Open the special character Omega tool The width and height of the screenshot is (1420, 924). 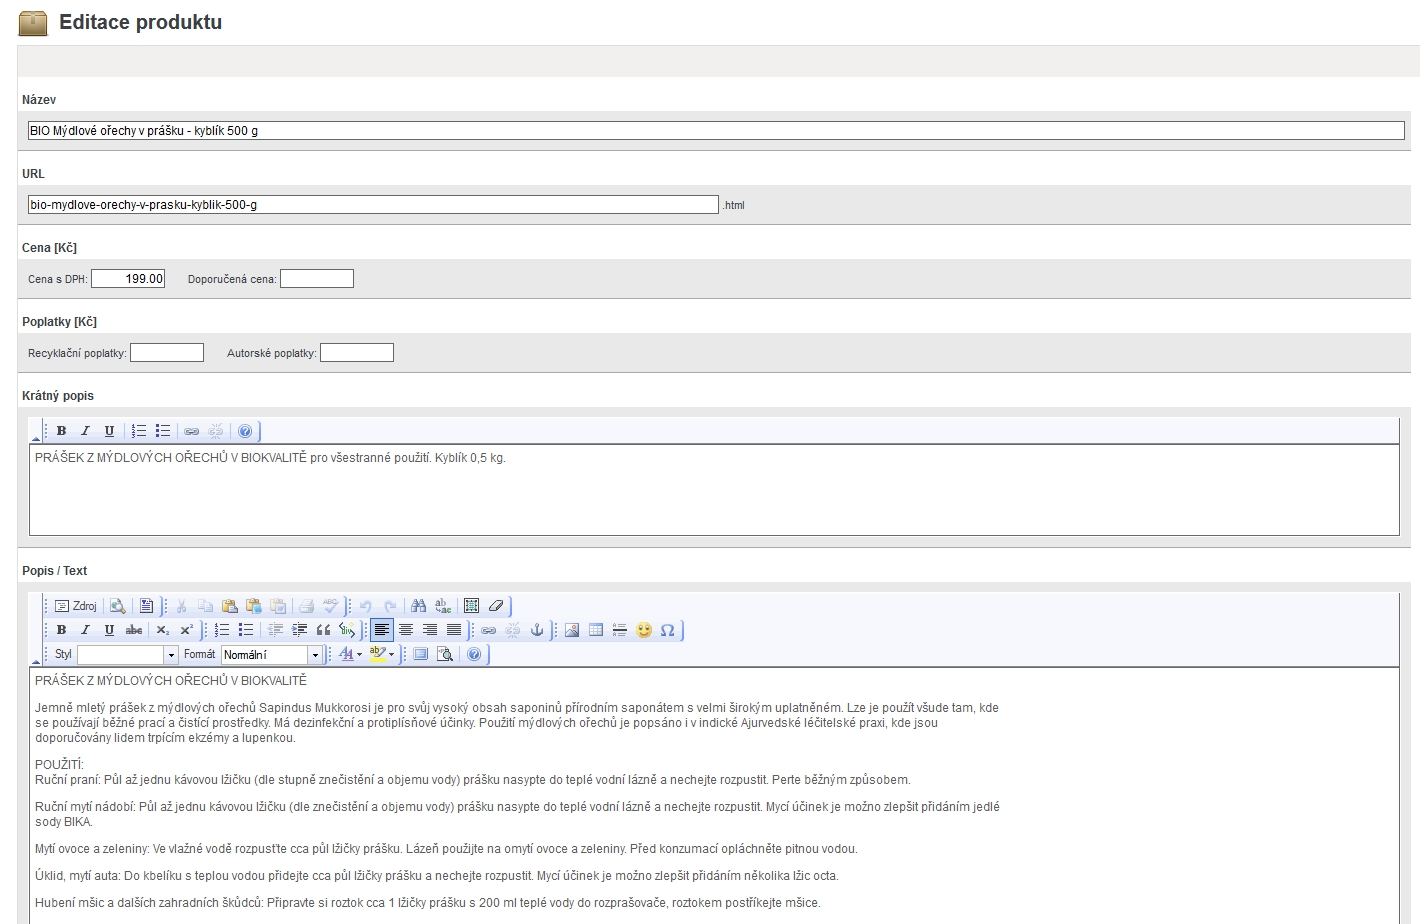(668, 630)
